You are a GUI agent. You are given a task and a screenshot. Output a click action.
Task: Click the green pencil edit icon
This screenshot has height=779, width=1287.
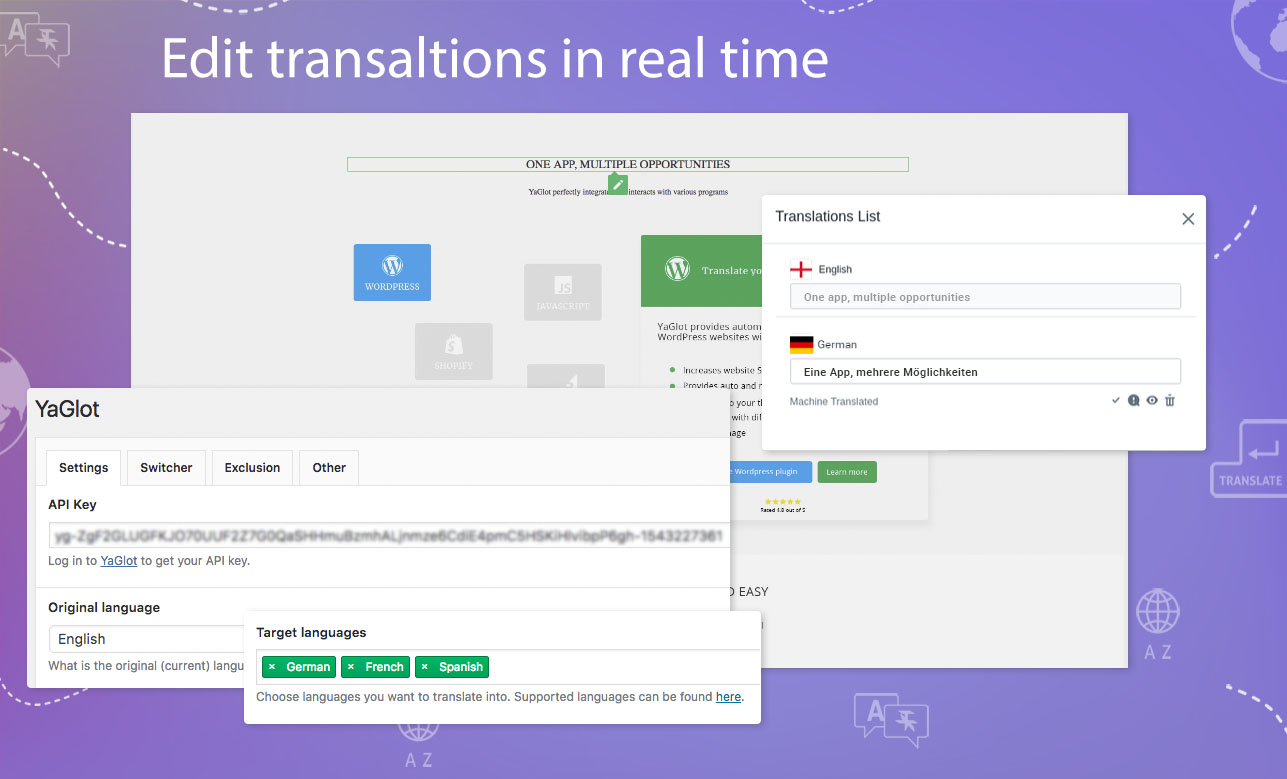click(618, 184)
